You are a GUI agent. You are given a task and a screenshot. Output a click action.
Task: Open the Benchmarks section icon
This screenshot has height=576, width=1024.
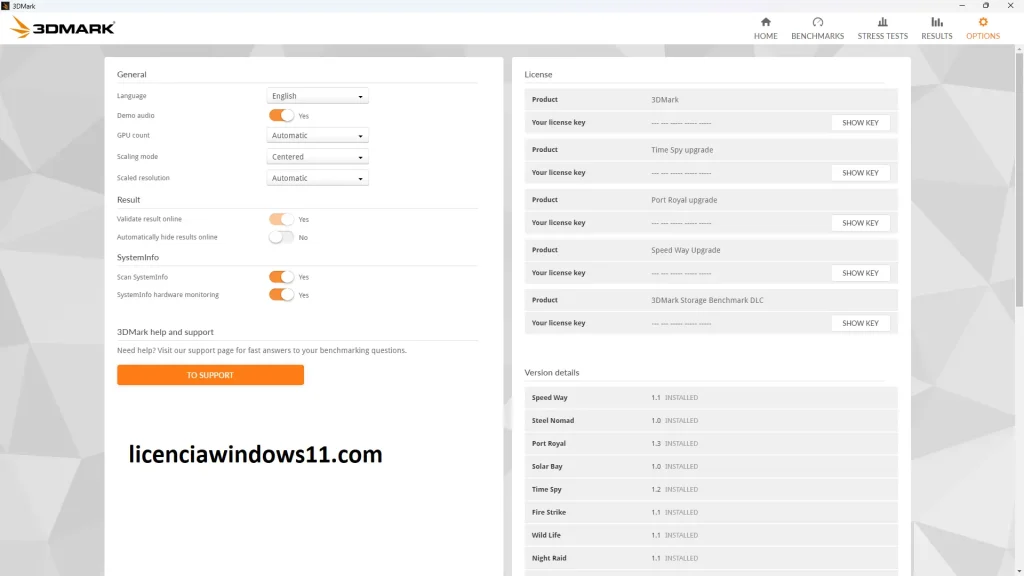point(817,22)
